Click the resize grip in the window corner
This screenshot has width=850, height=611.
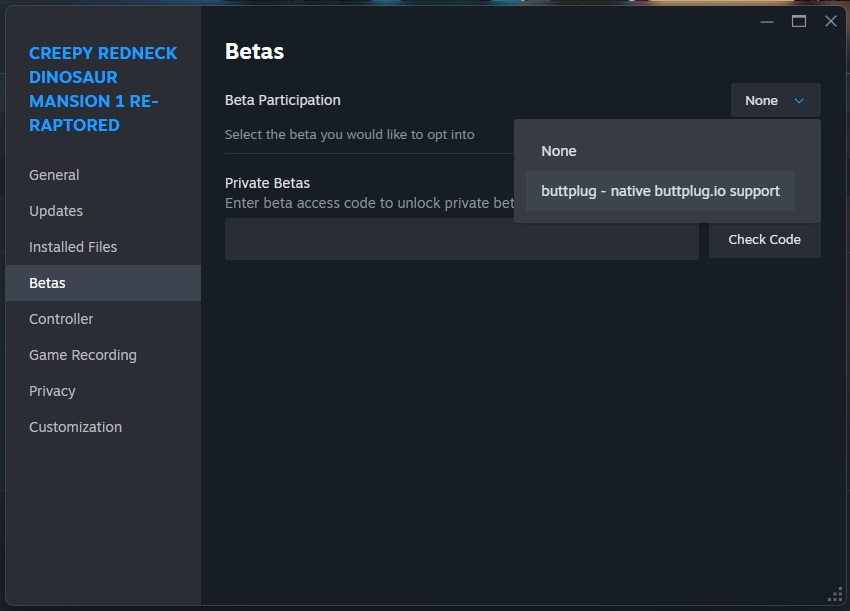coord(835,595)
